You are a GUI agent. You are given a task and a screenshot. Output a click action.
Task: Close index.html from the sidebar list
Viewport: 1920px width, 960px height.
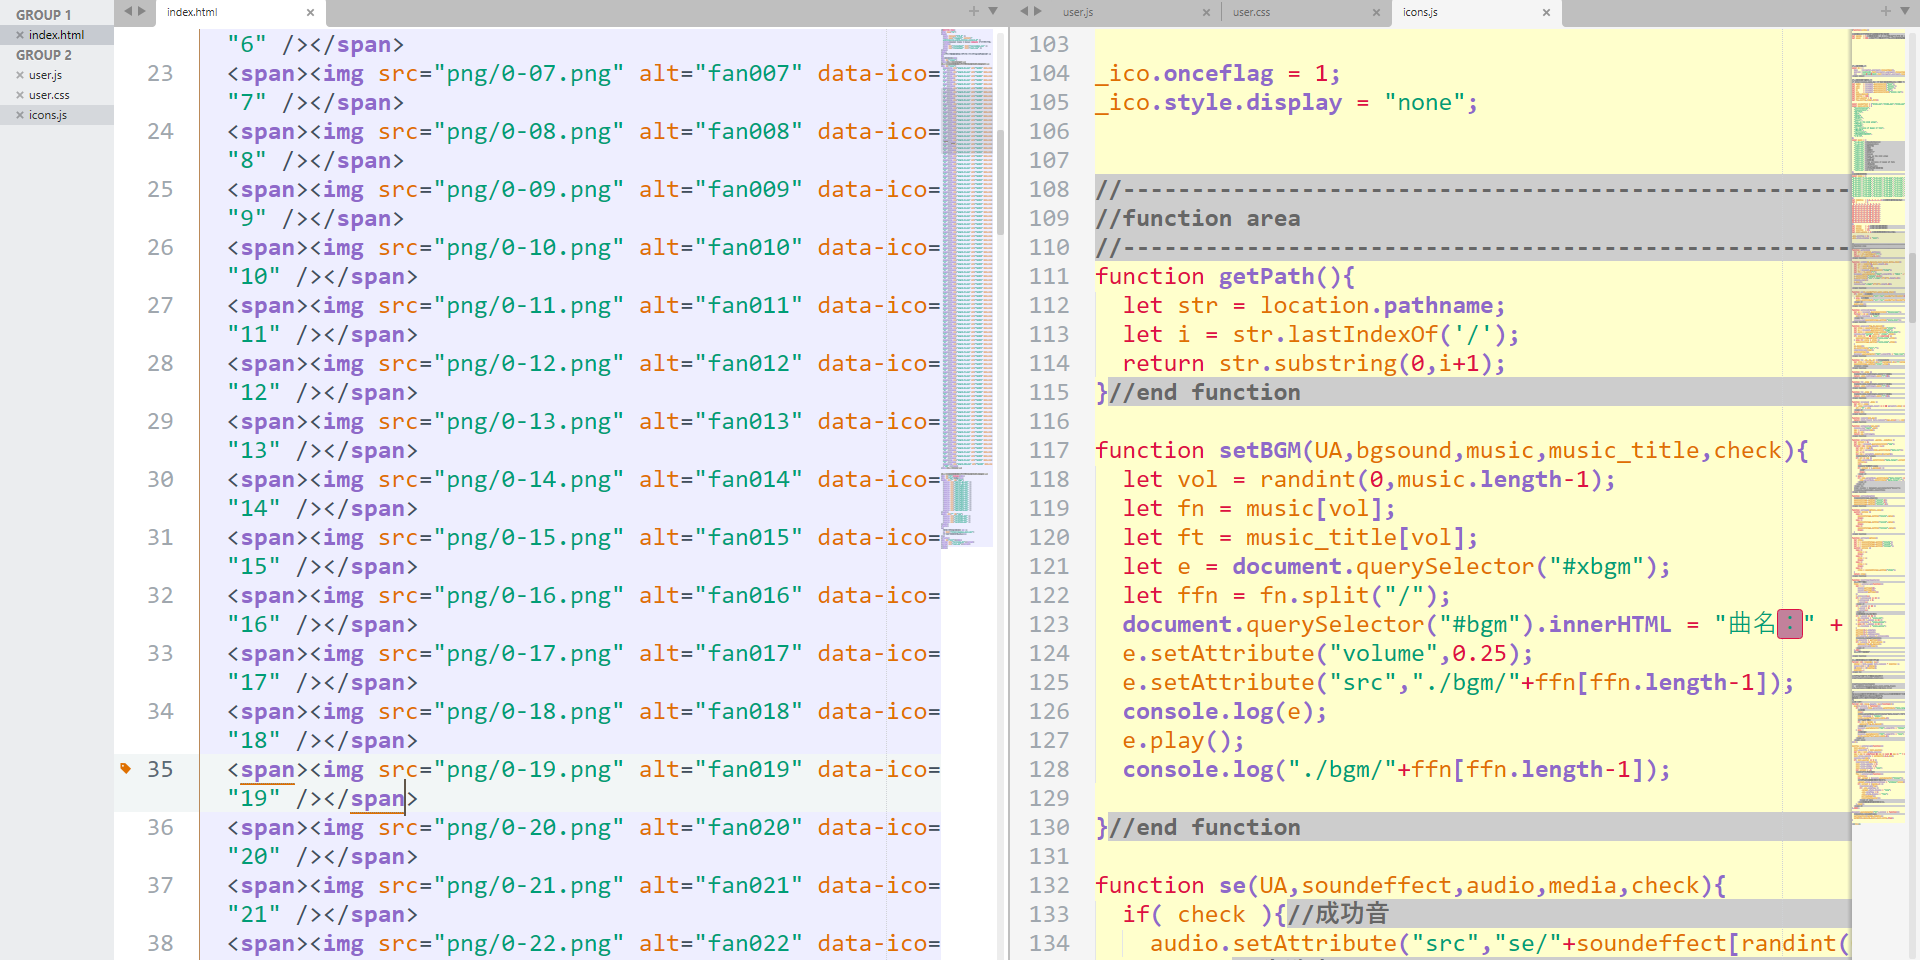20,35
